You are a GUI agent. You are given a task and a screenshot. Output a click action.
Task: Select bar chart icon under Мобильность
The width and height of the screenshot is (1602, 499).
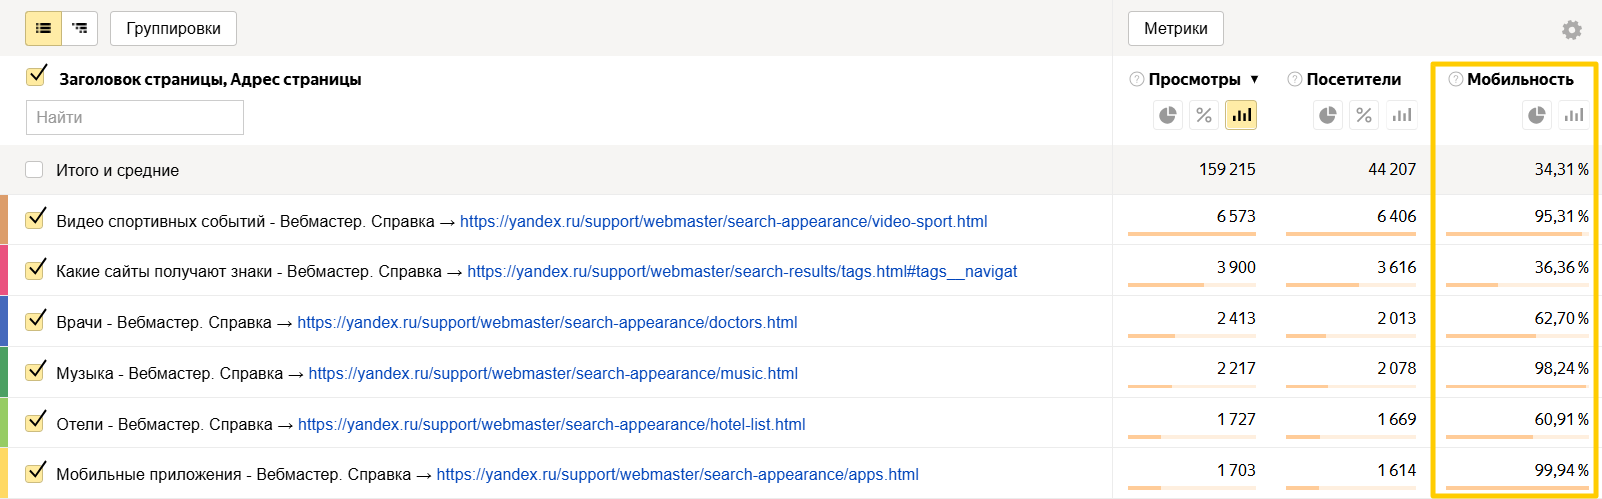pyautogui.click(x=1574, y=116)
